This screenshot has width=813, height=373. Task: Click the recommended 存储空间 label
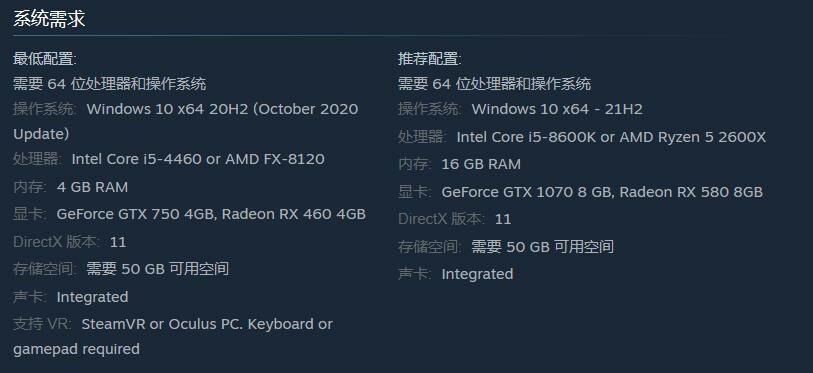[x=430, y=247]
